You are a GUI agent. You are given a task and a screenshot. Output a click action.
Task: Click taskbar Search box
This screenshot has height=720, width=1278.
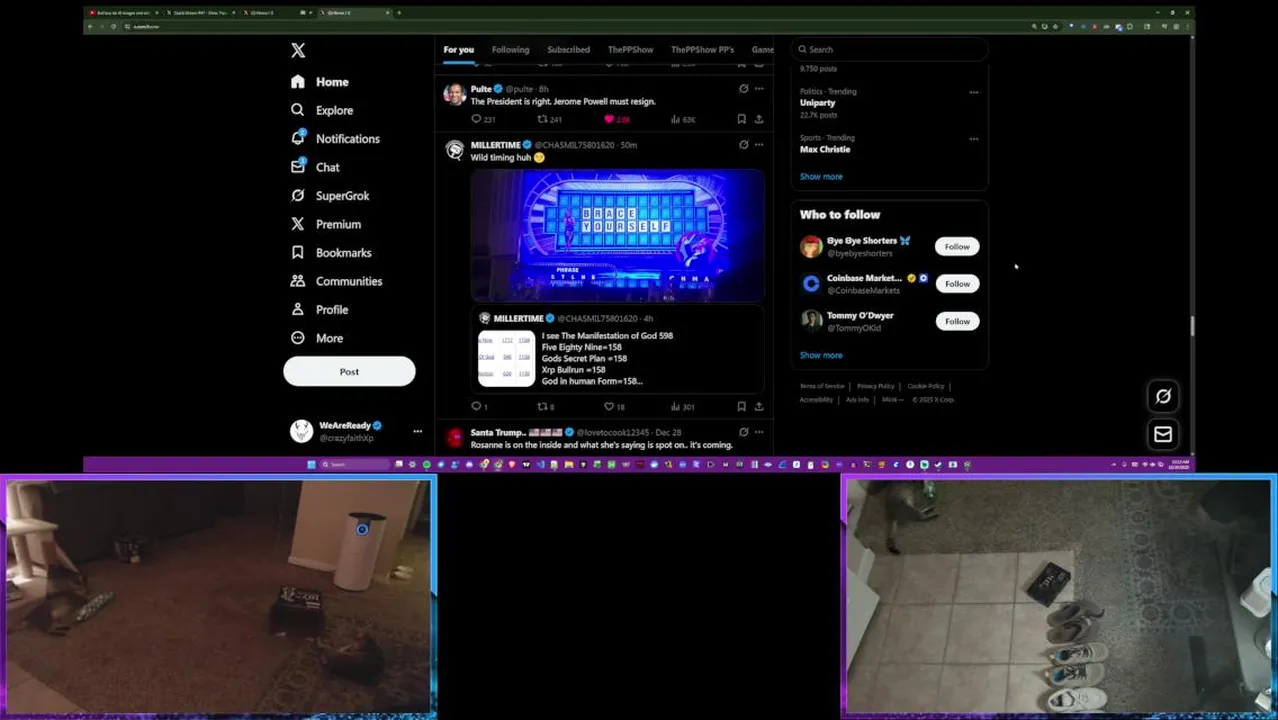(x=355, y=464)
